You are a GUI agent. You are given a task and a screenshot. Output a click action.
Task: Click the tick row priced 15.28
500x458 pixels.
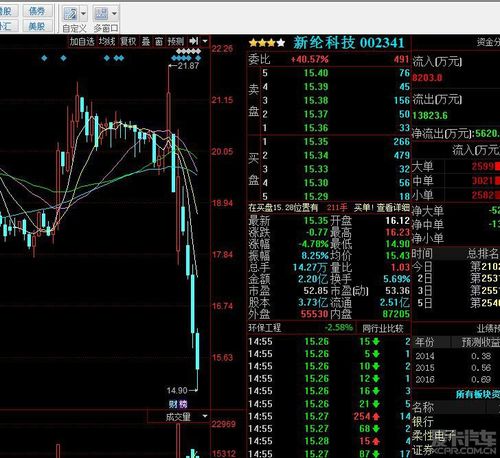[x=329, y=441]
